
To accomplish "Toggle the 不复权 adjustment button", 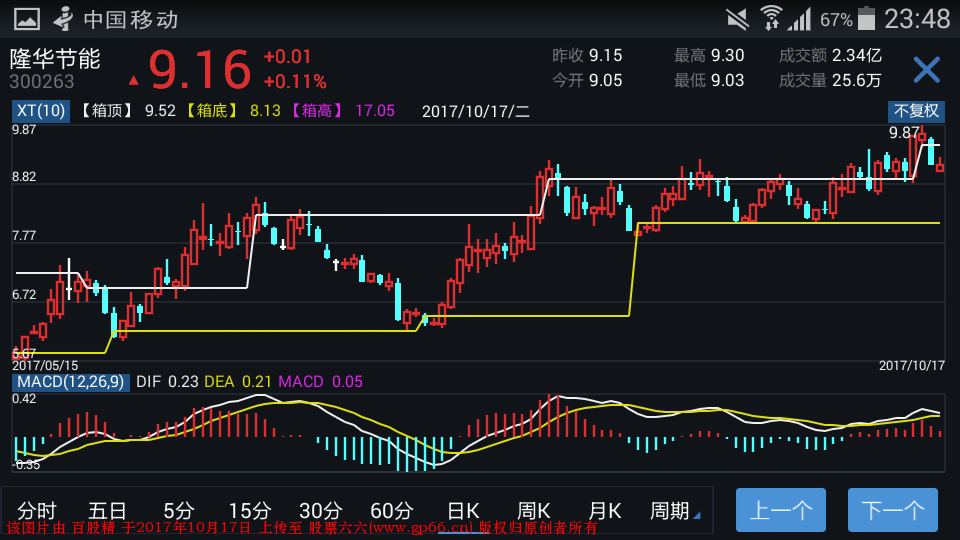I will point(916,111).
